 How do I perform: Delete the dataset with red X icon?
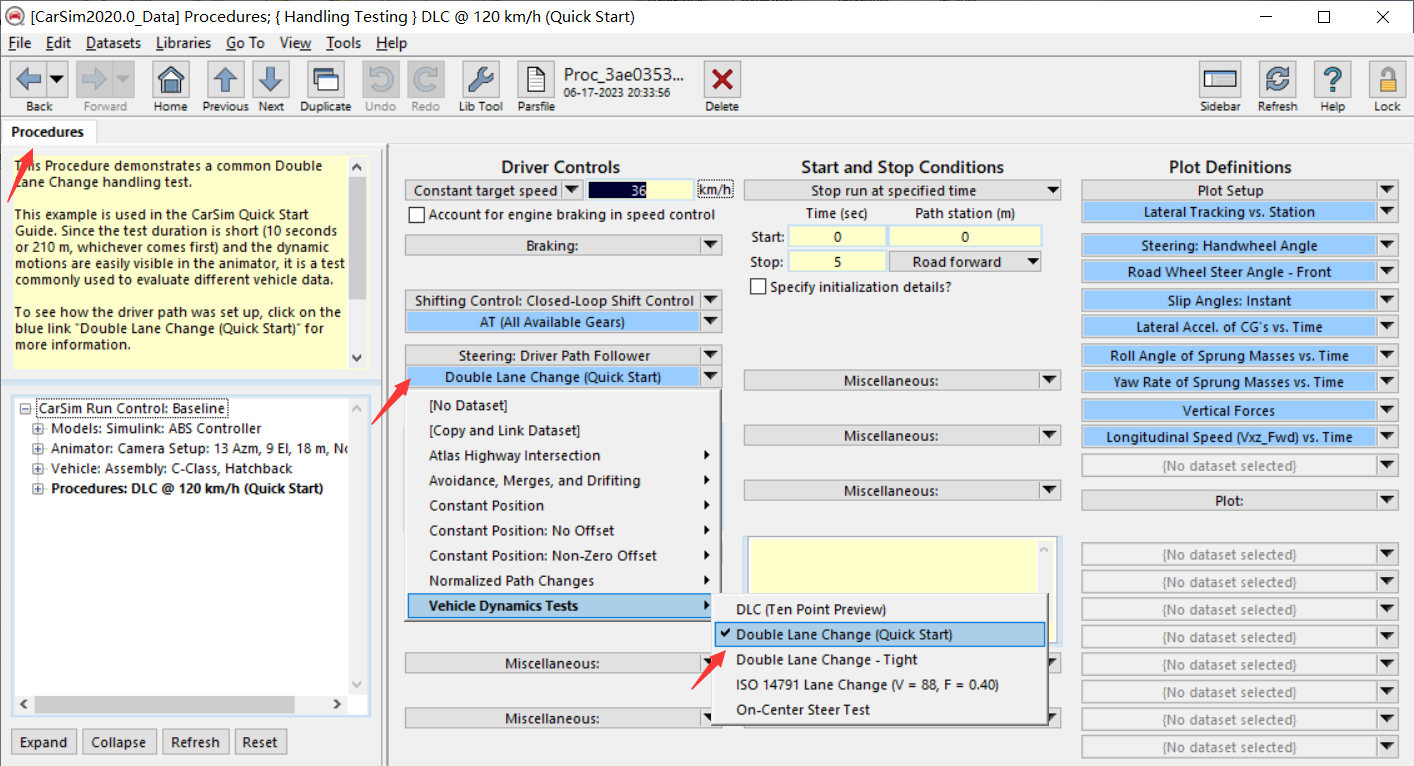click(722, 80)
